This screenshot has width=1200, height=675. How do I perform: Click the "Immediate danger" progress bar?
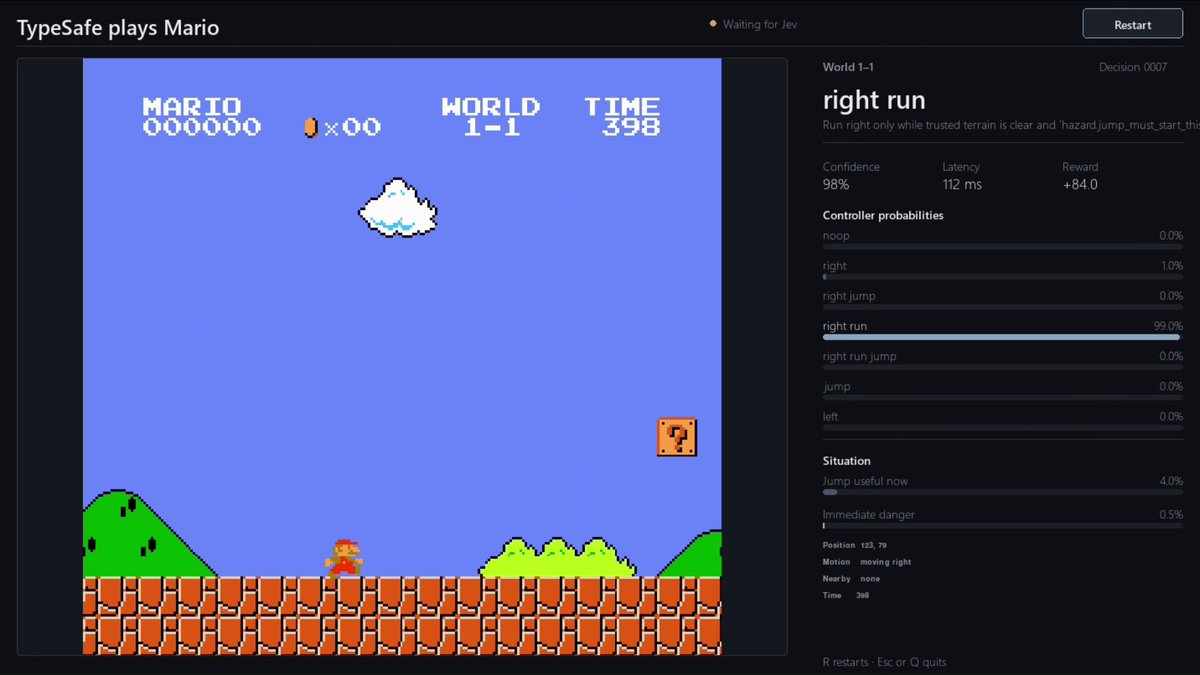1003,525
